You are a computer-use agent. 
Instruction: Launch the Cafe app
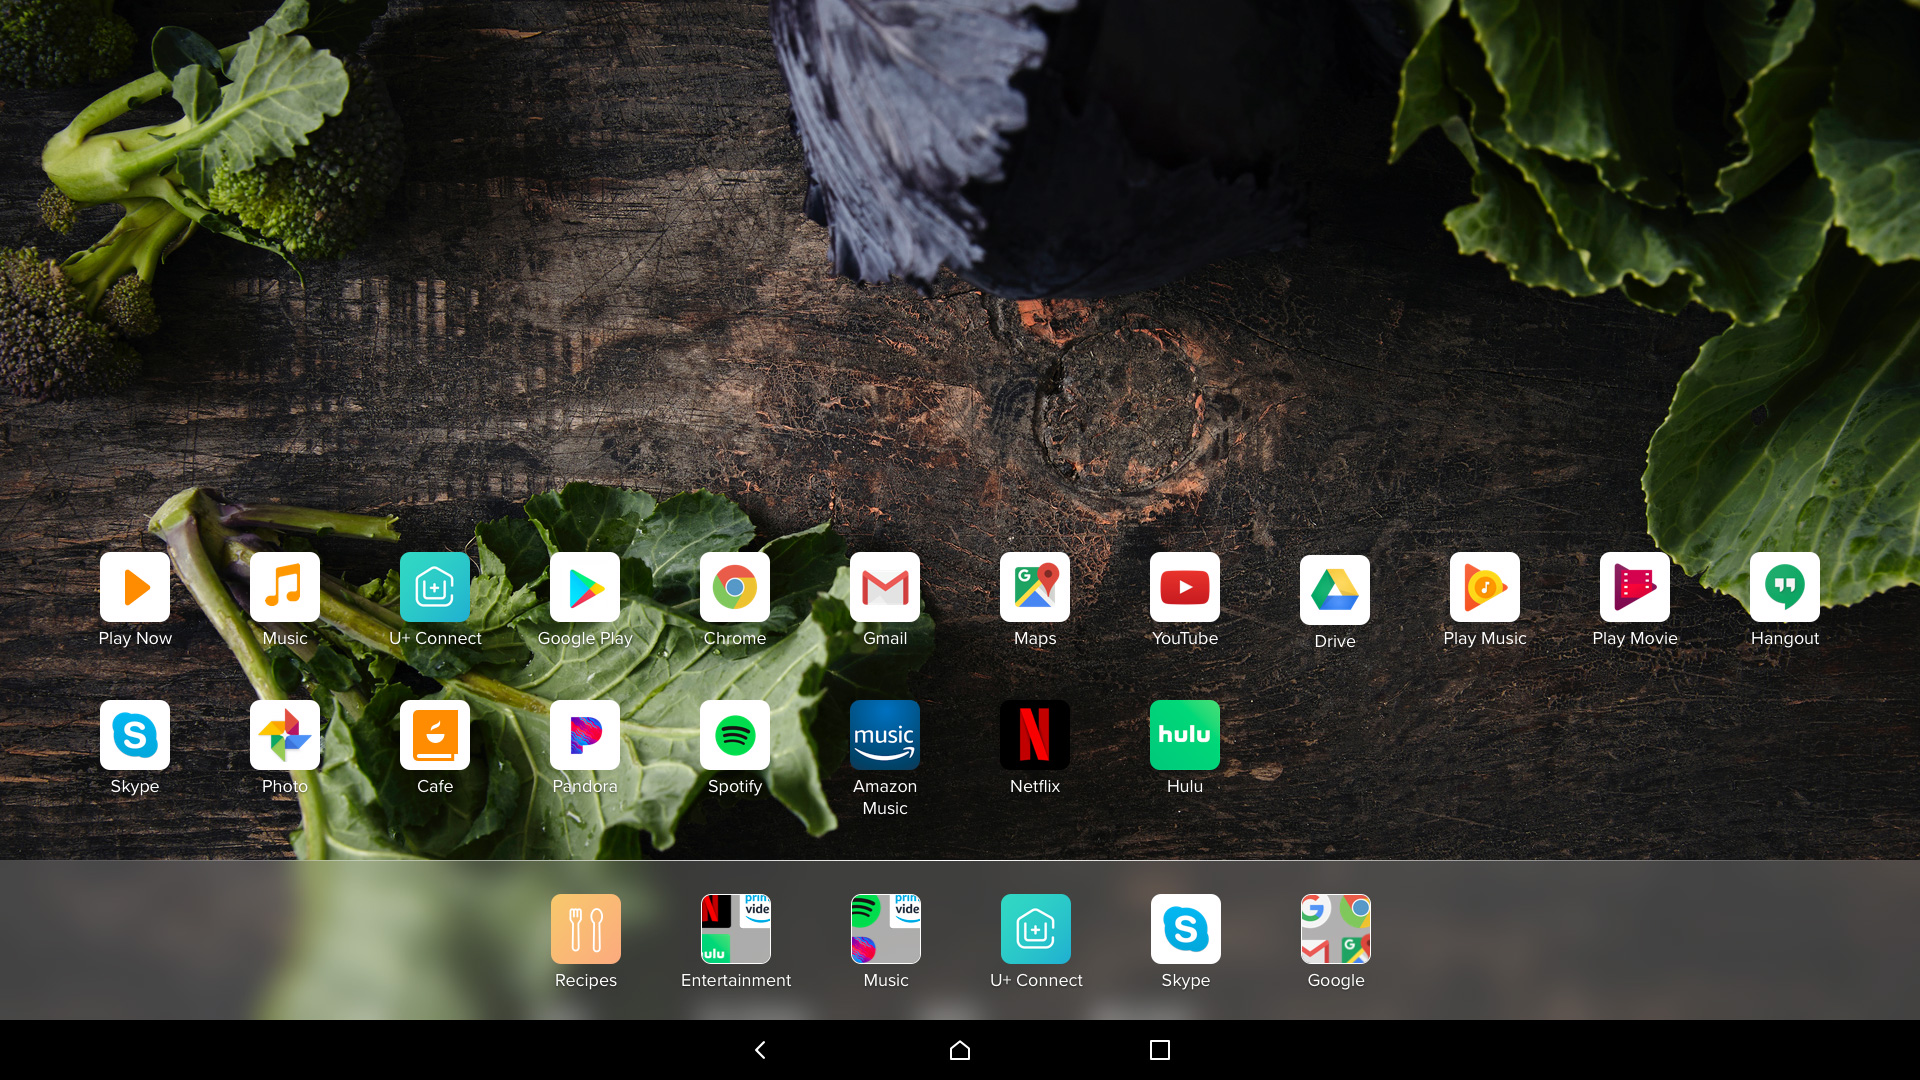[435, 735]
